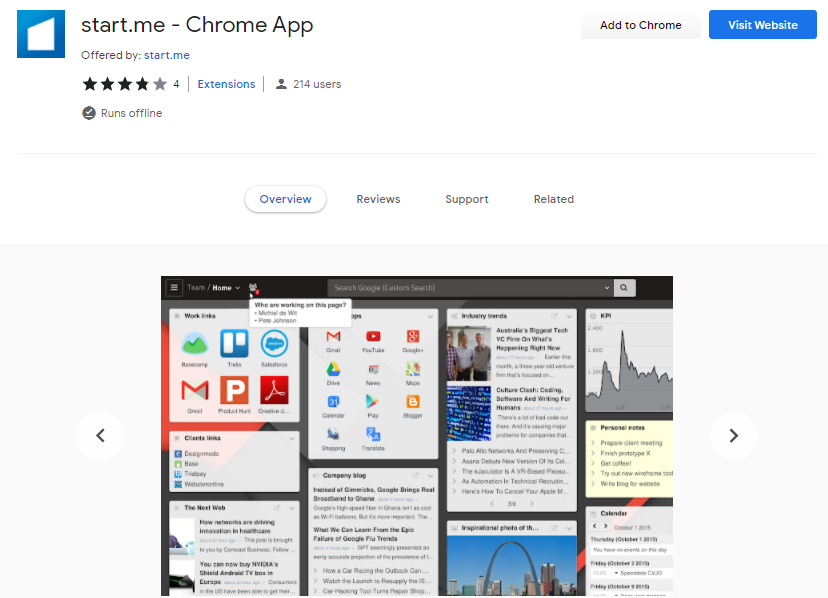Click the Add to Chrome button
The height and width of the screenshot is (598, 828).
pyautogui.click(x=640, y=25)
